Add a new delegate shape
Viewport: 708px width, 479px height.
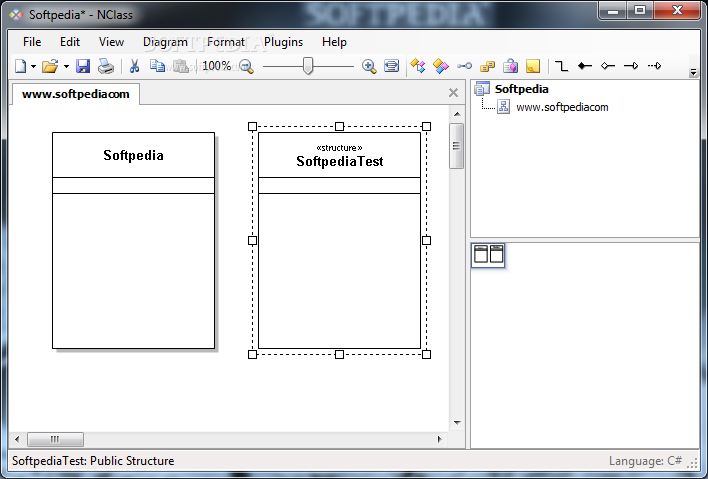click(510, 66)
